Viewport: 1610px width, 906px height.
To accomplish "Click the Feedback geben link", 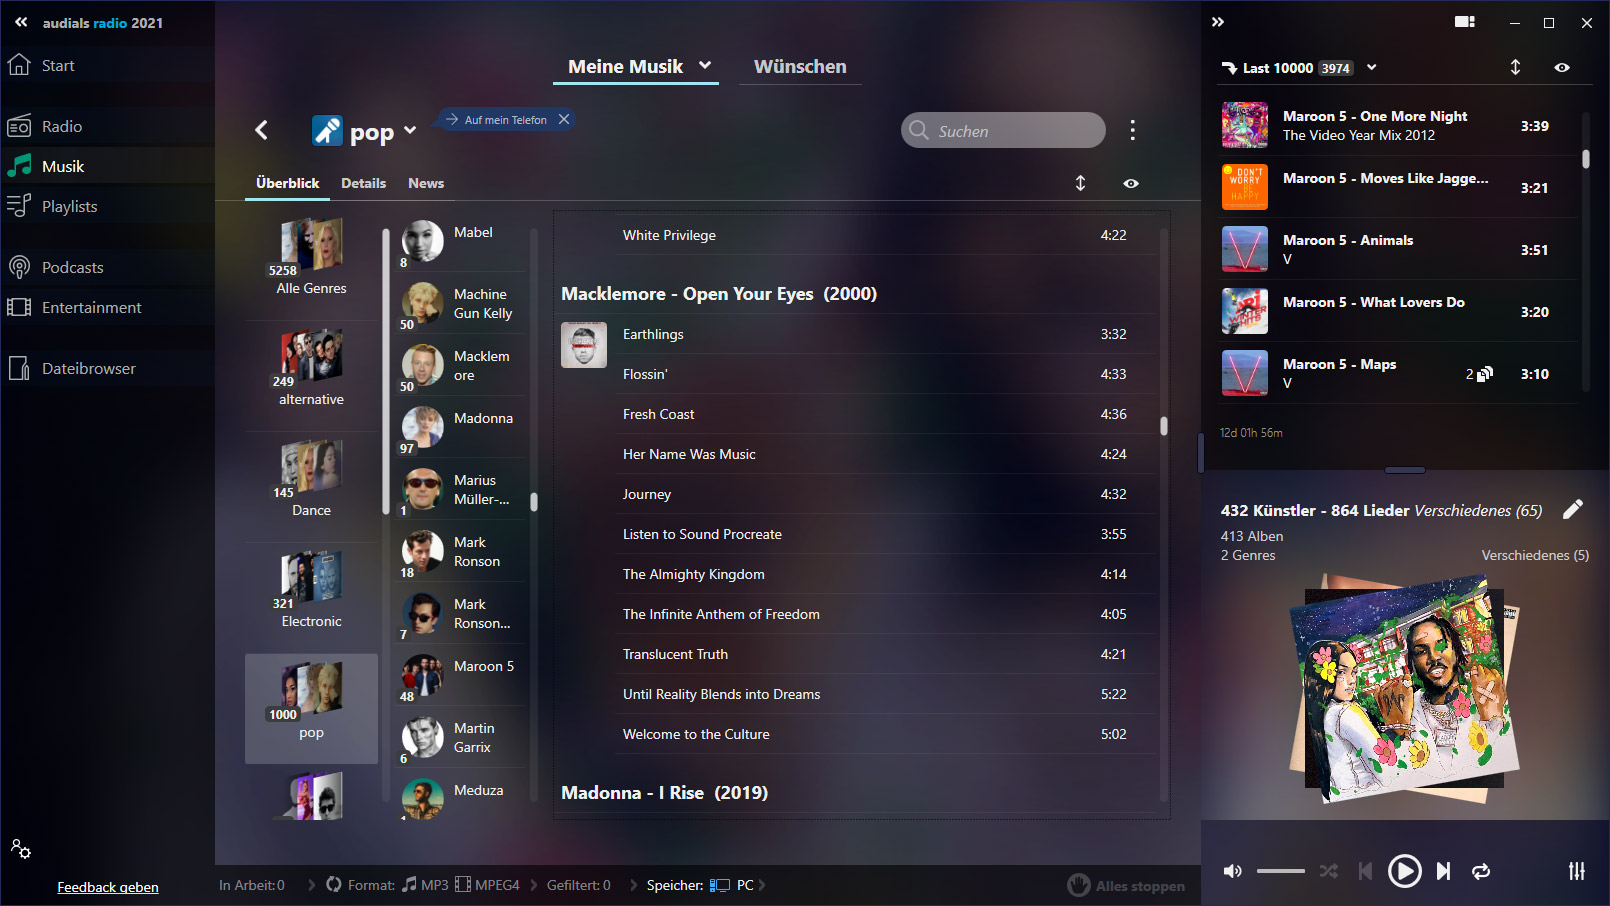I will pos(108,887).
